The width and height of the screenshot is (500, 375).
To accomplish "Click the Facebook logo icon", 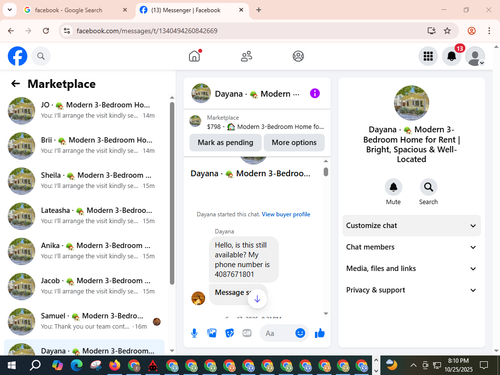I will [x=17, y=56].
